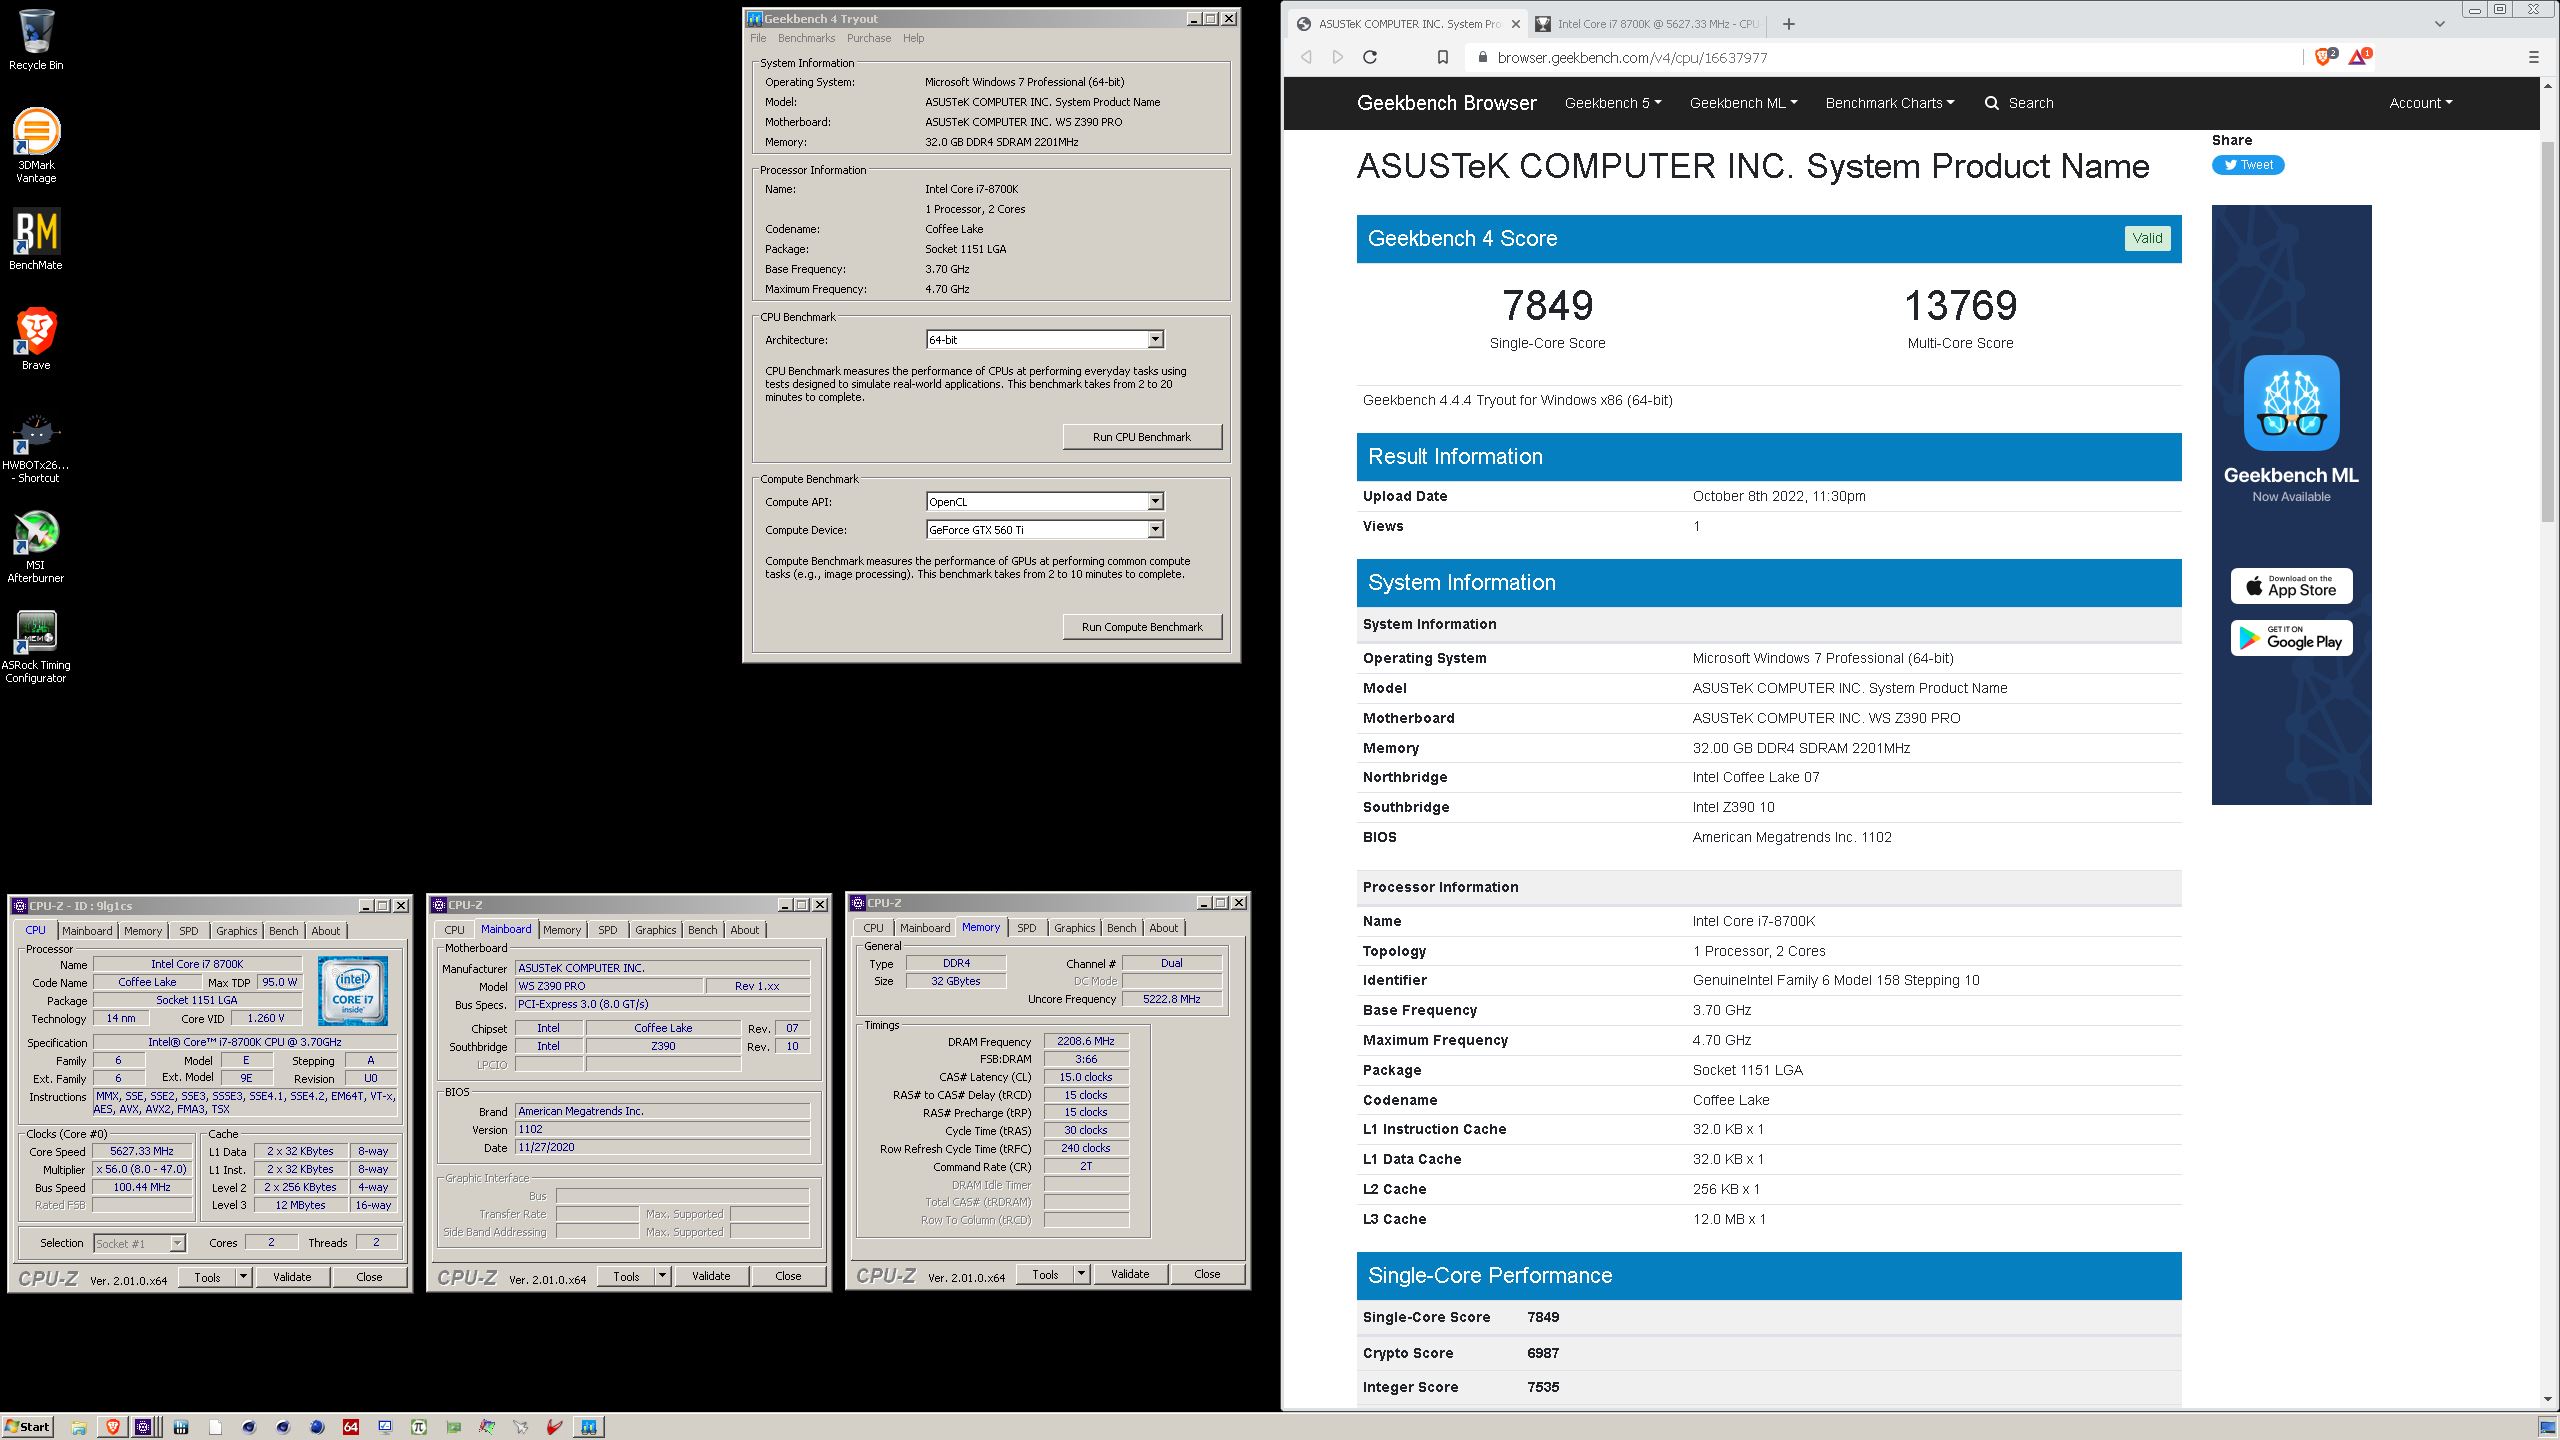This screenshot has width=2560, height=1440.
Task: Click the Show Desktop button in the taskbar corner
Action: click(2548, 1427)
